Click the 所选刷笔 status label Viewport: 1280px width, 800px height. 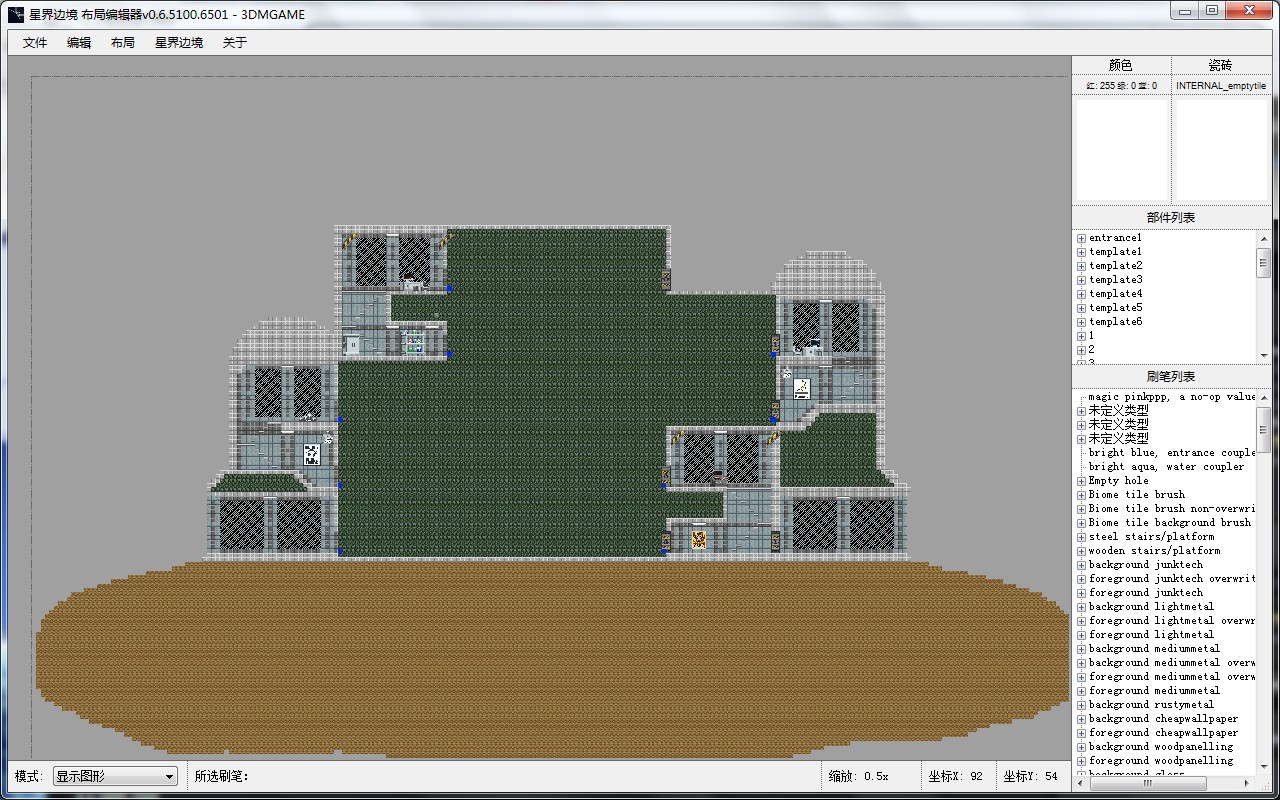[221, 776]
